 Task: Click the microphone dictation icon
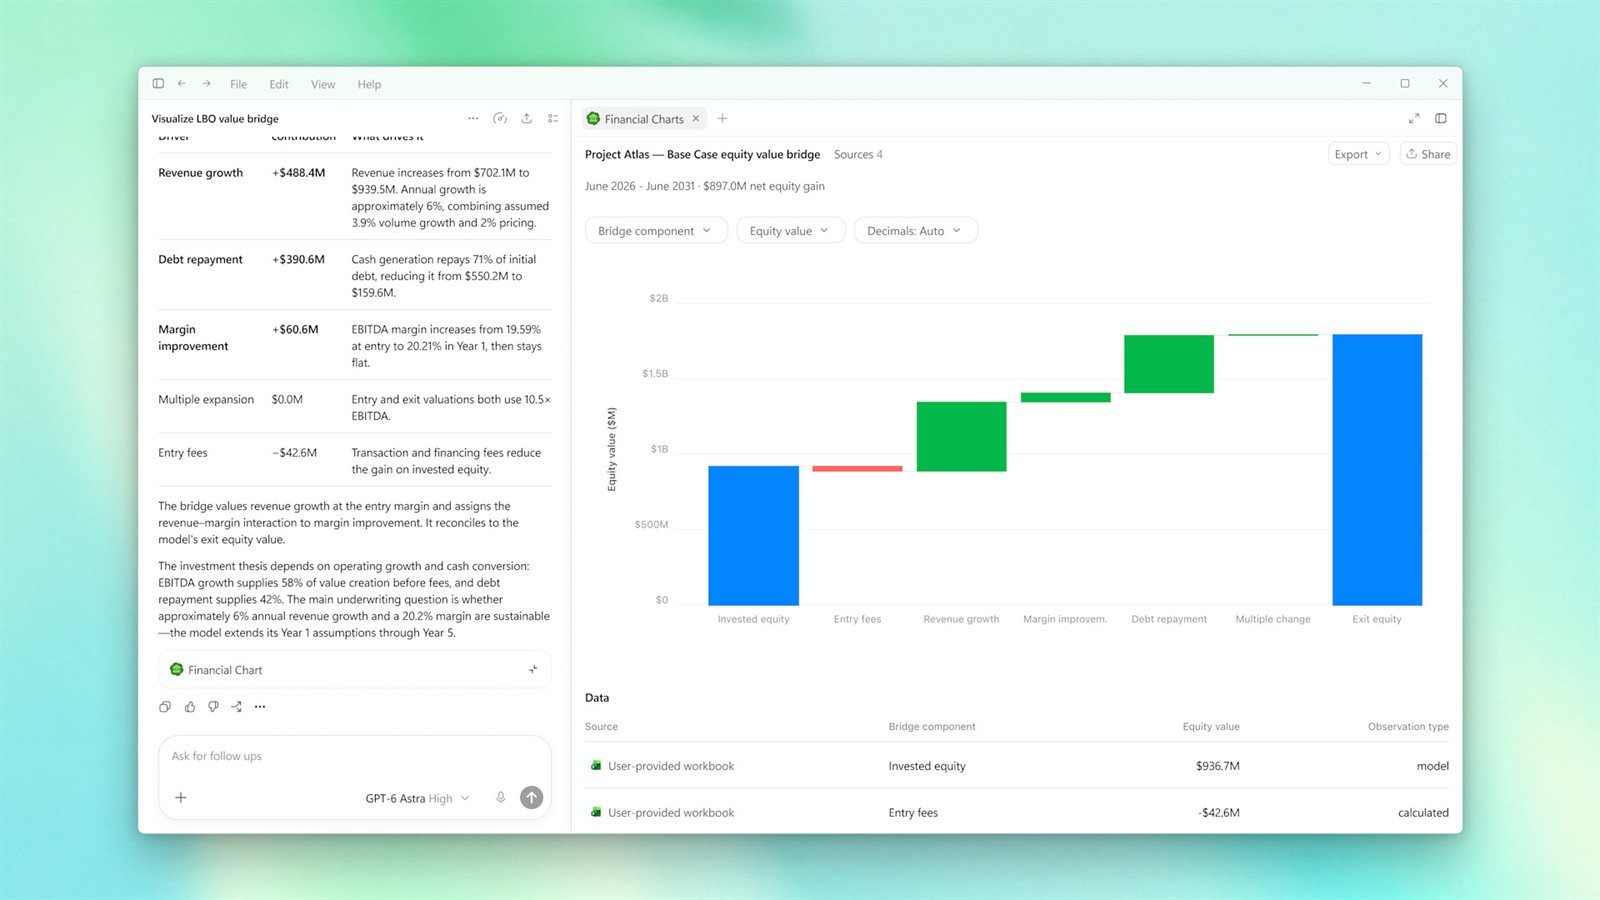[x=501, y=798]
